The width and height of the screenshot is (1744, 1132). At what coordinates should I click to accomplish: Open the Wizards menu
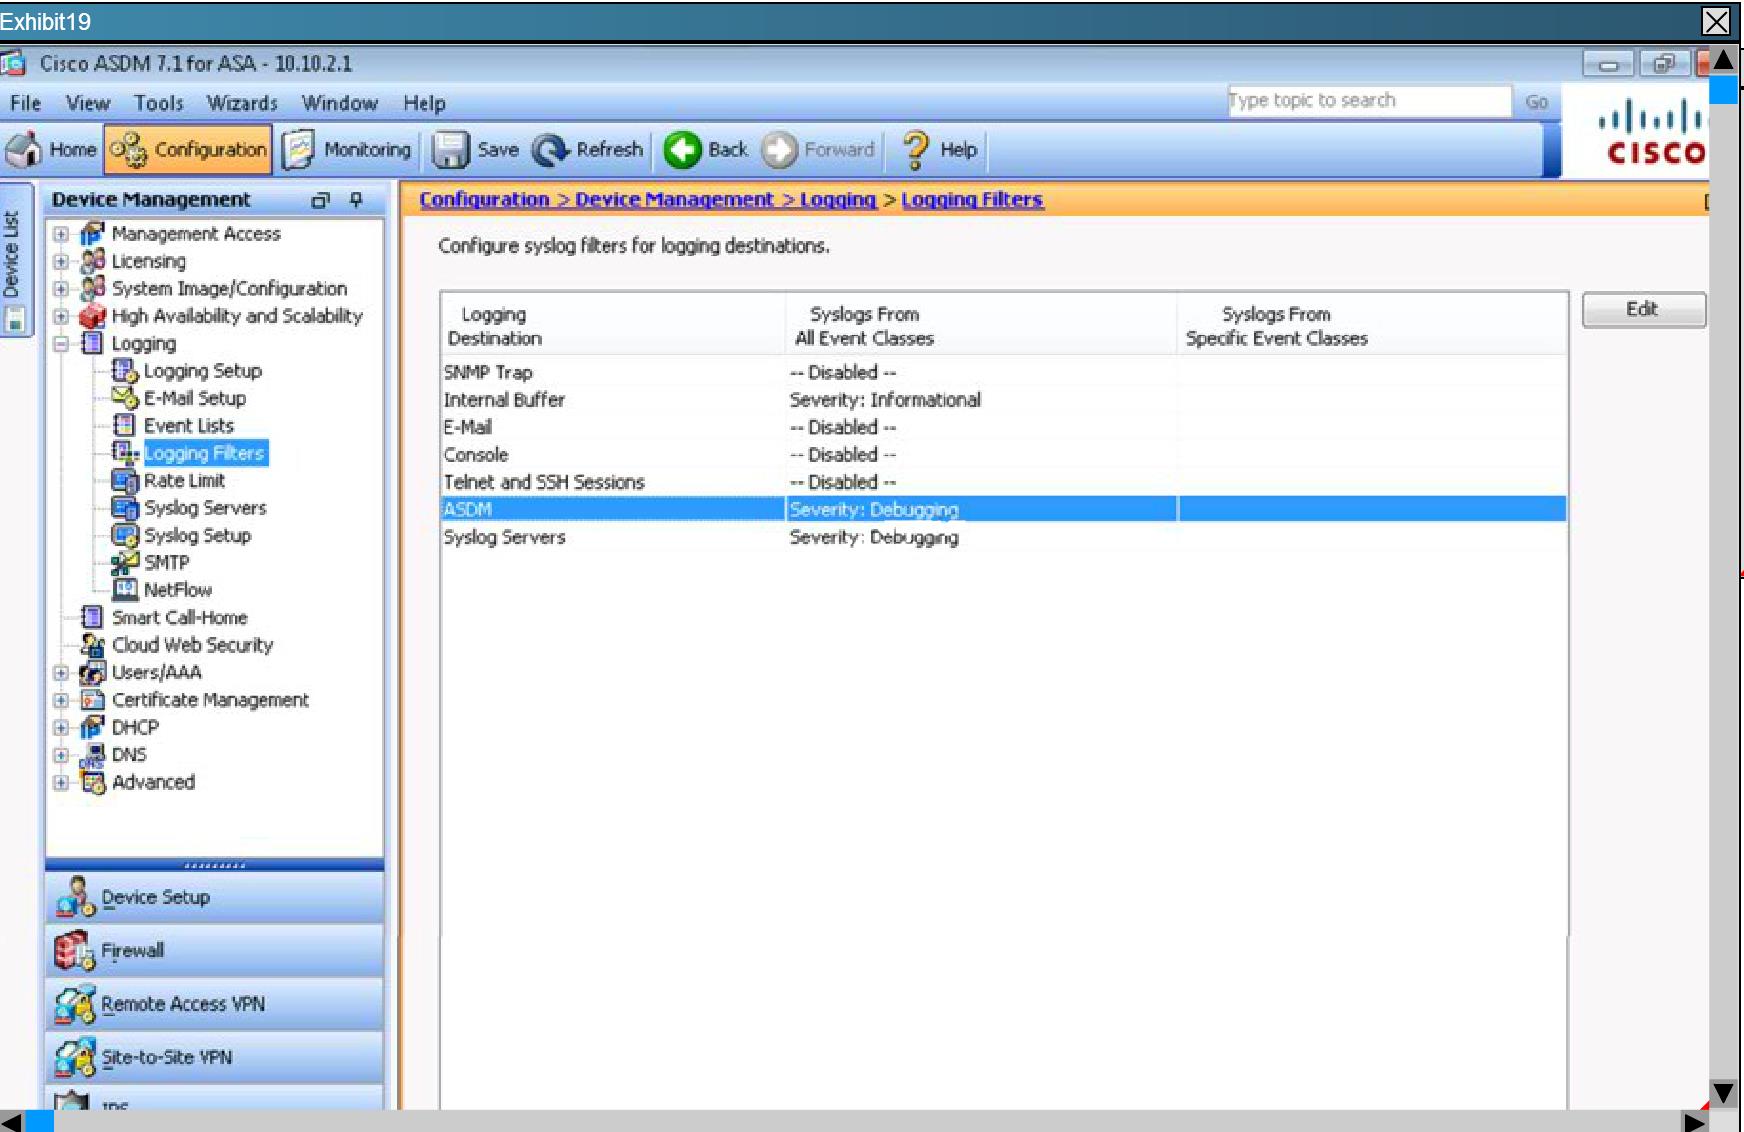[242, 103]
